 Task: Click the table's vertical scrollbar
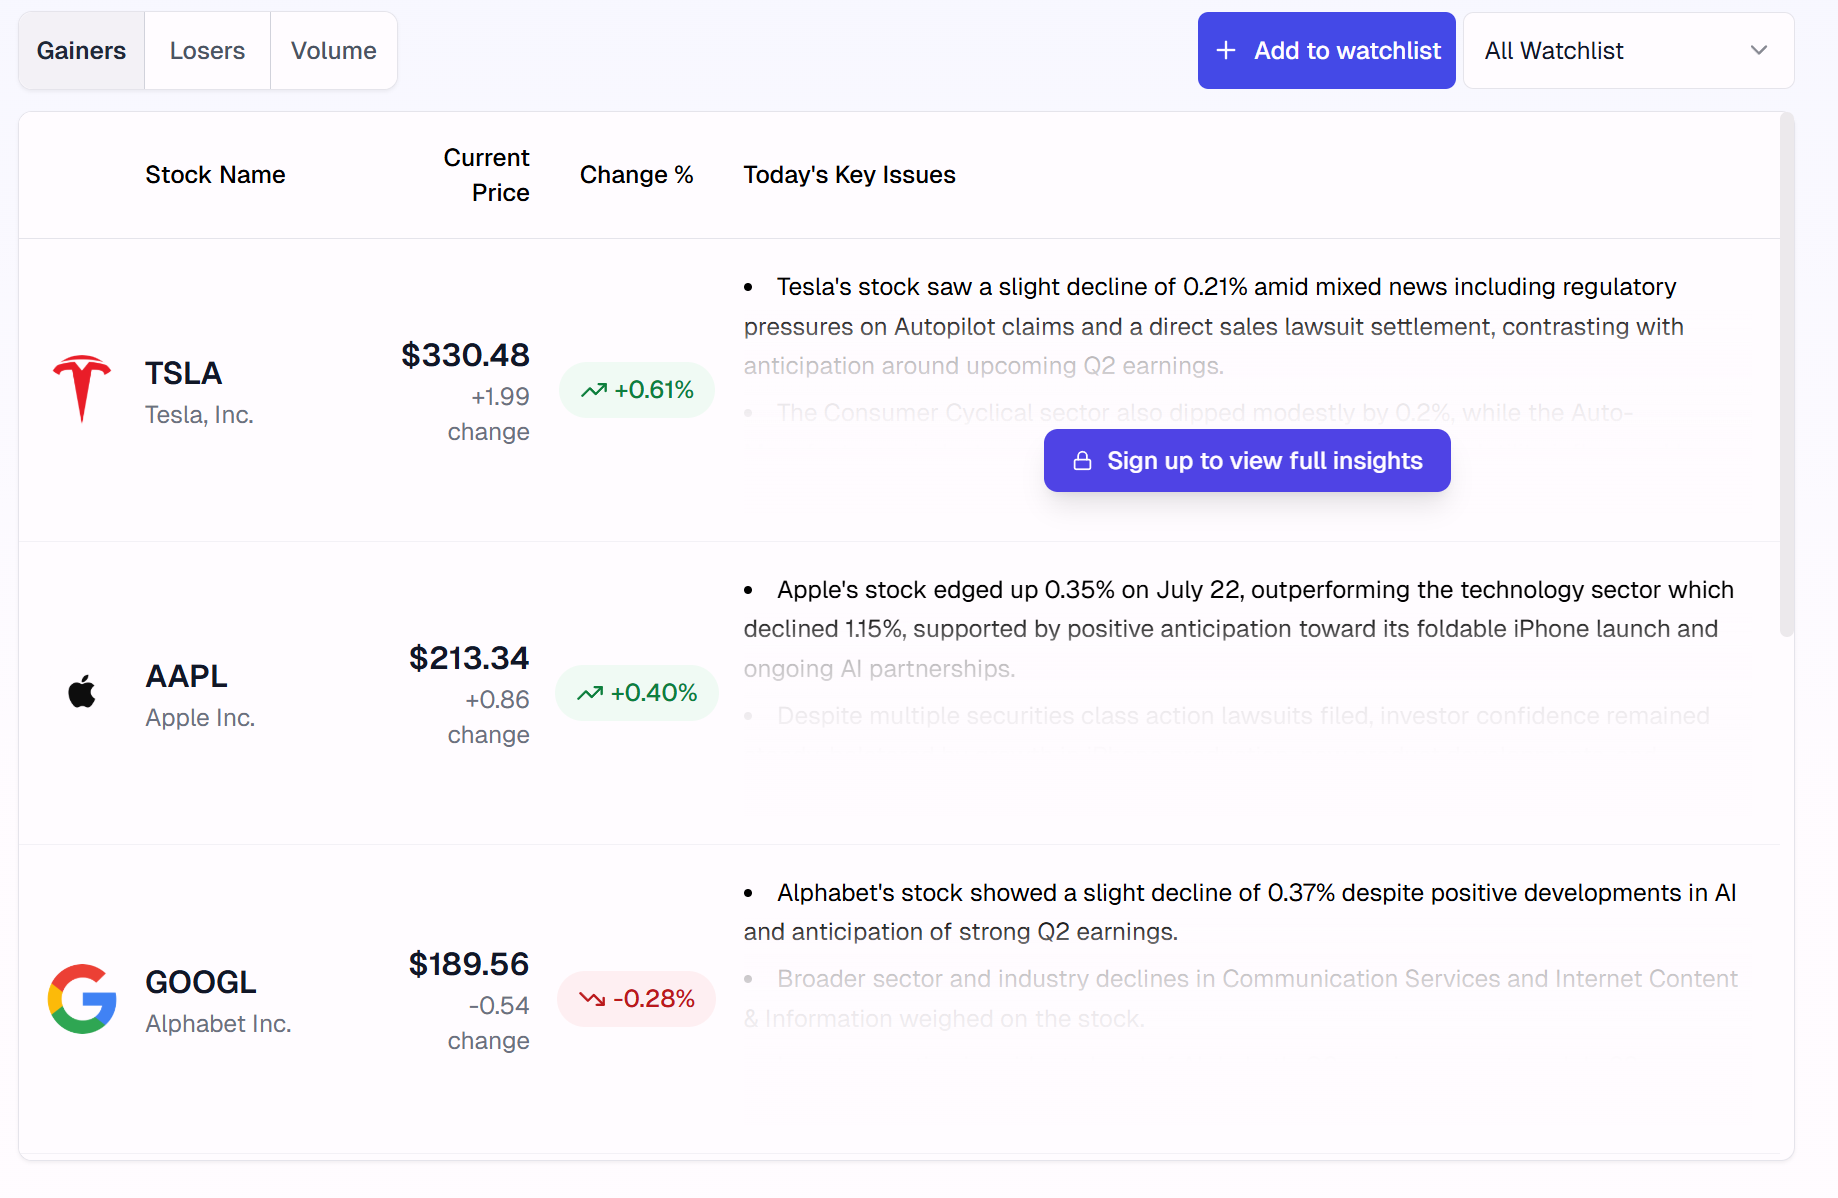tap(1787, 375)
